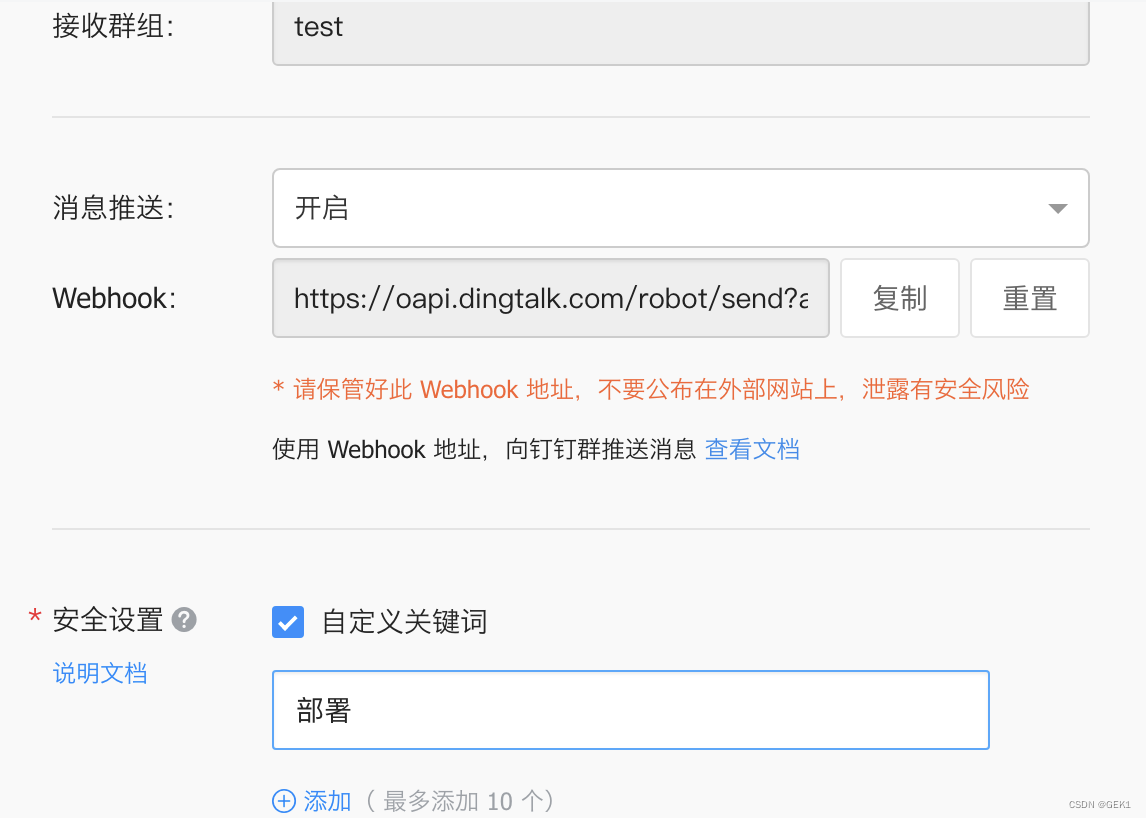Click the 复制 button to copy Webhook
Screen dimensions: 1146x818
coord(900,298)
